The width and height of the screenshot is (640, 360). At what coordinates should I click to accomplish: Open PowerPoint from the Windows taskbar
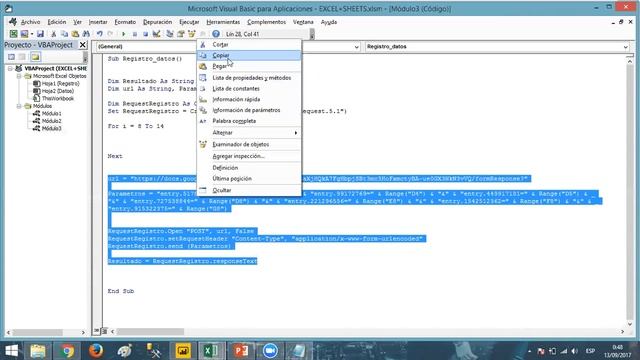click(x=241, y=351)
